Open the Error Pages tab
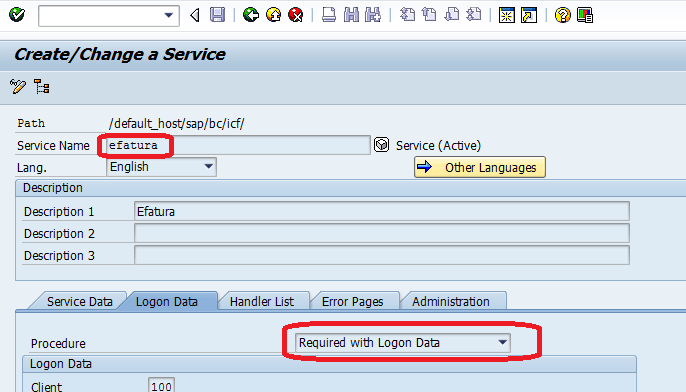 [353, 301]
